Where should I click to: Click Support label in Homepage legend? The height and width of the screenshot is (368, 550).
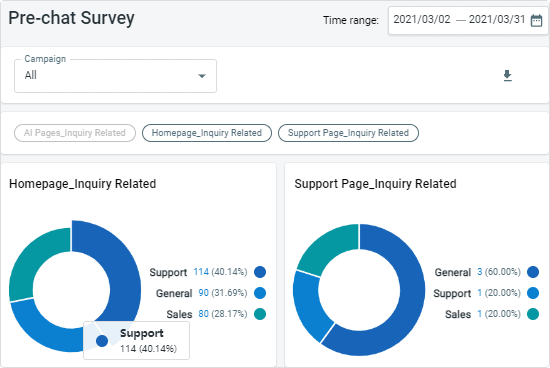tap(168, 272)
